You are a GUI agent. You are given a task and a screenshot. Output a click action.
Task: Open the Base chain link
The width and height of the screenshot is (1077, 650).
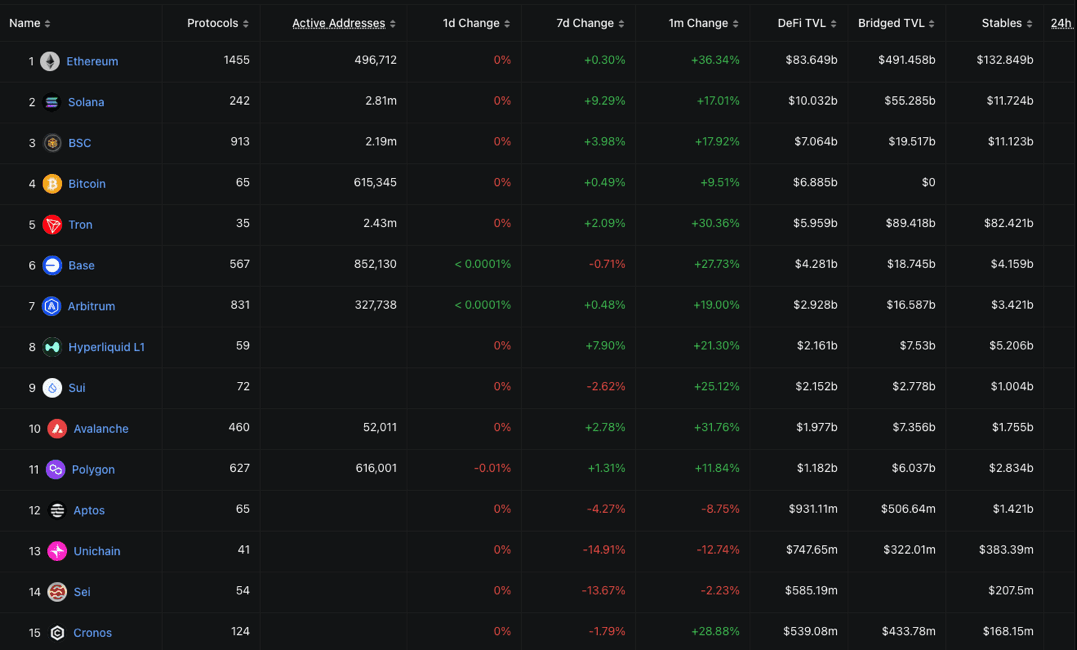click(x=81, y=266)
